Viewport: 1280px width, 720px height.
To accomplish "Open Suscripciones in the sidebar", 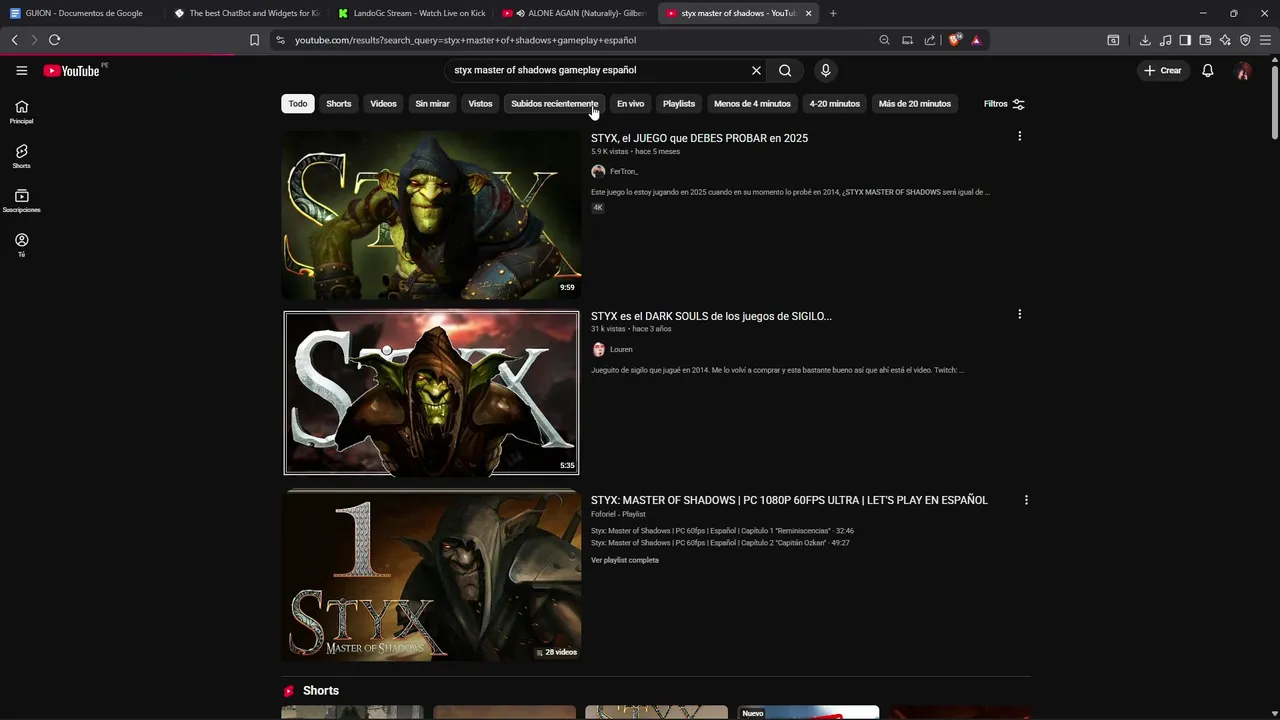I will click(x=21, y=201).
